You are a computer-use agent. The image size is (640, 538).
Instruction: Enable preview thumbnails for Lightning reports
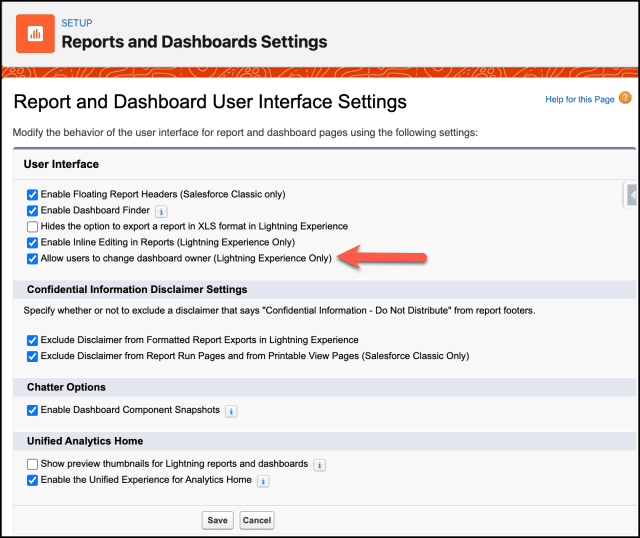click(33, 464)
